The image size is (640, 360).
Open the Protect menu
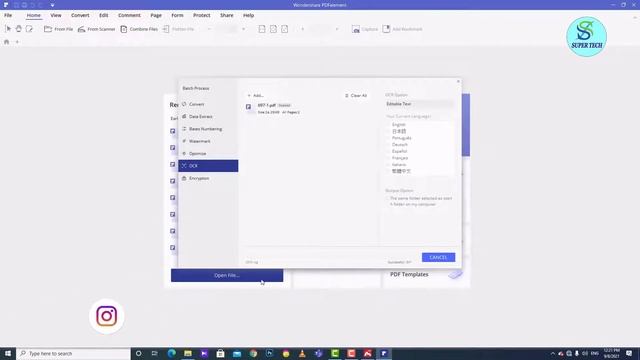pos(202,15)
